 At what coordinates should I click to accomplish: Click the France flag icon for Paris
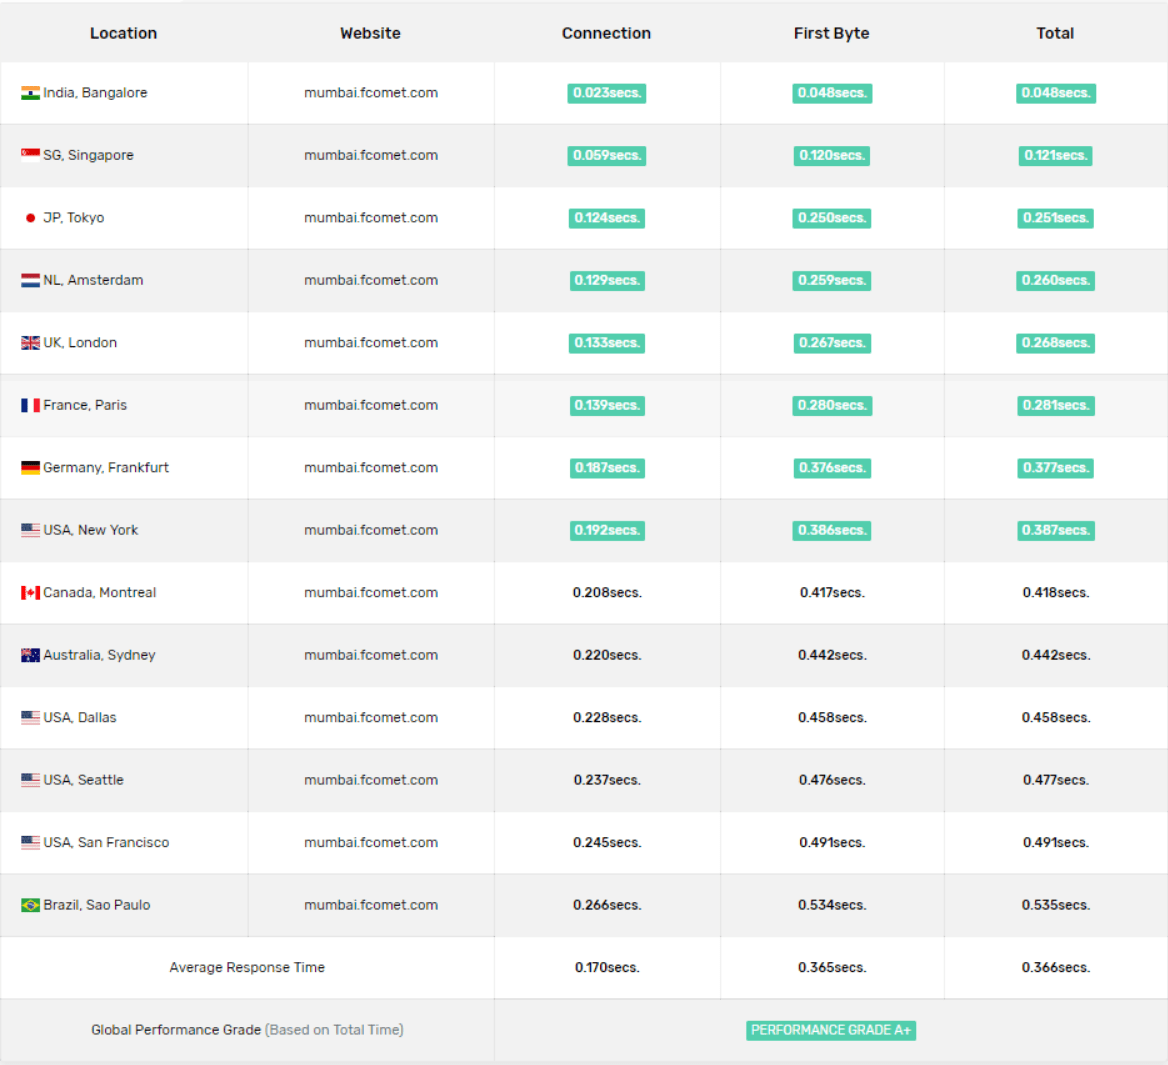[x=30, y=406]
